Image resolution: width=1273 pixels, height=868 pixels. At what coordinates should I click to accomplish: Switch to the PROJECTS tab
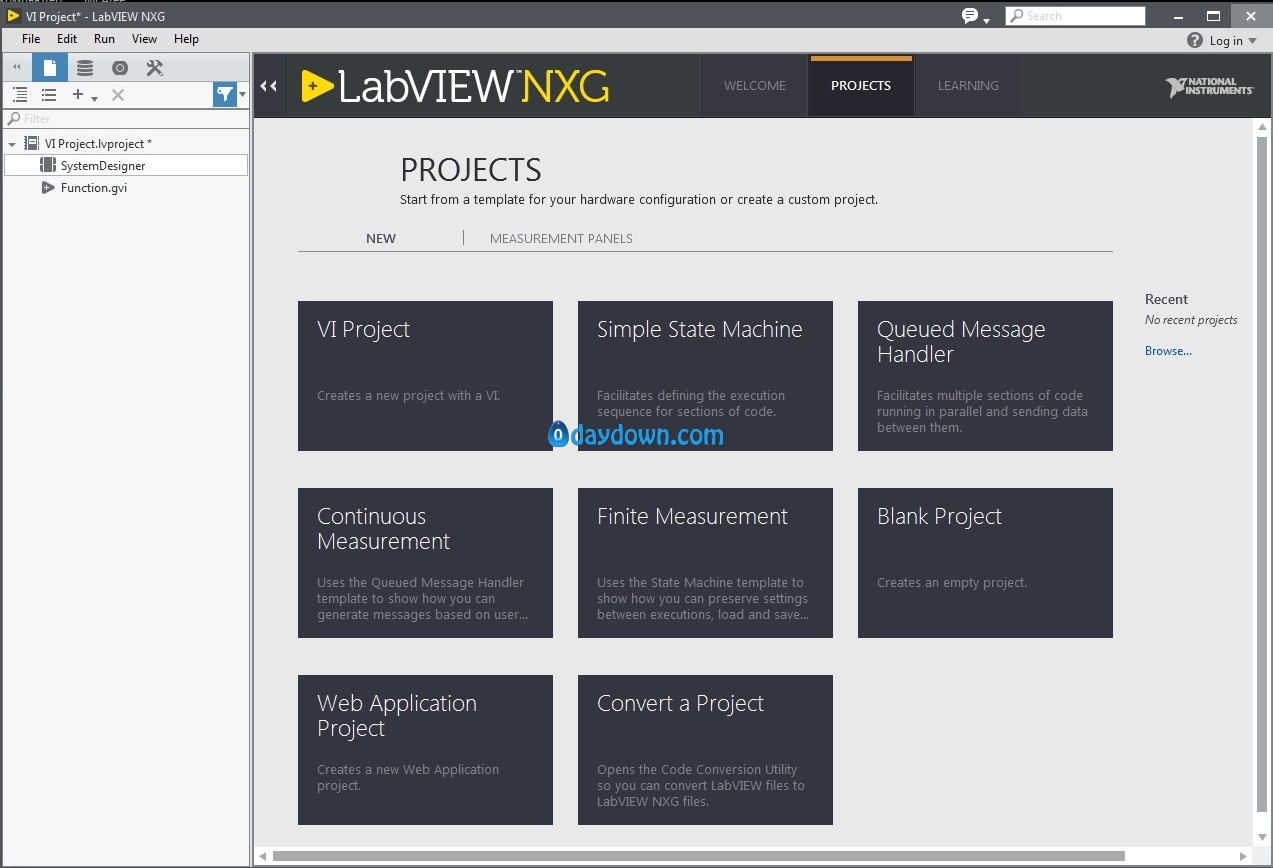[x=861, y=86]
